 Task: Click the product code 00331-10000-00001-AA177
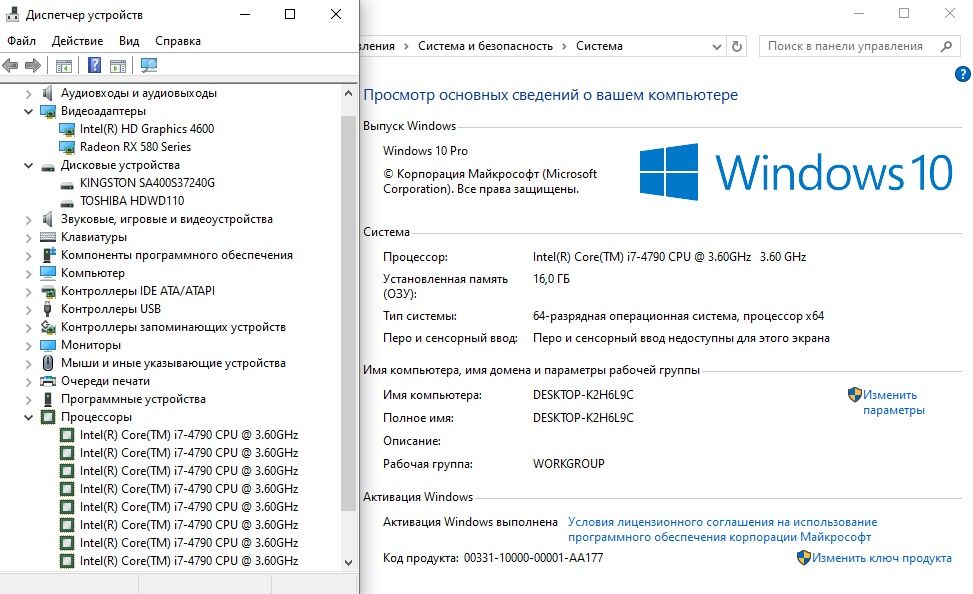click(533, 558)
